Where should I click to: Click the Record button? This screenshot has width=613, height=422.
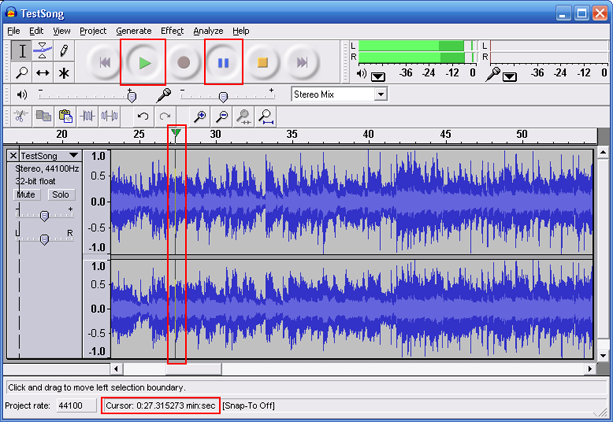[x=183, y=62]
